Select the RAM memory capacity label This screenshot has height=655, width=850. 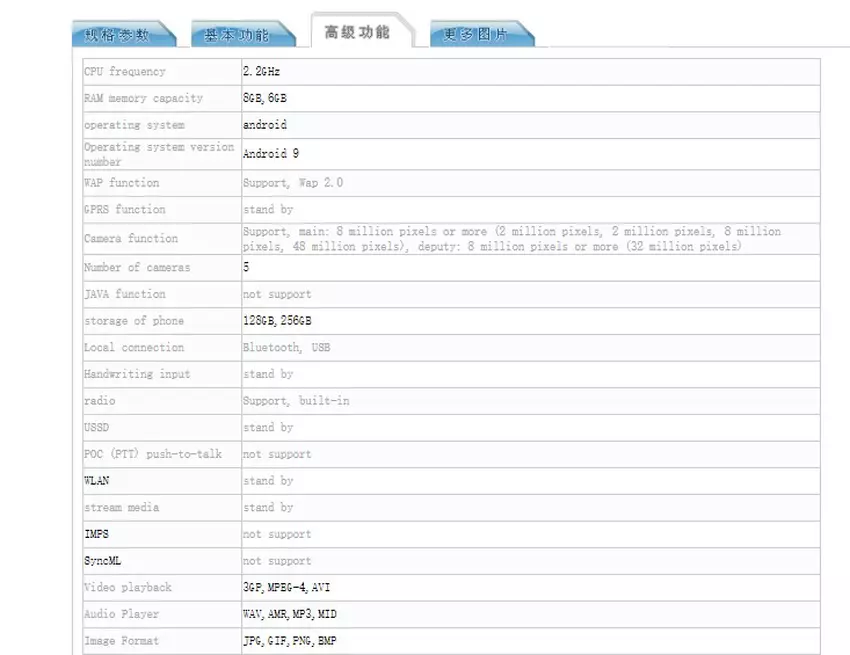(143, 99)
